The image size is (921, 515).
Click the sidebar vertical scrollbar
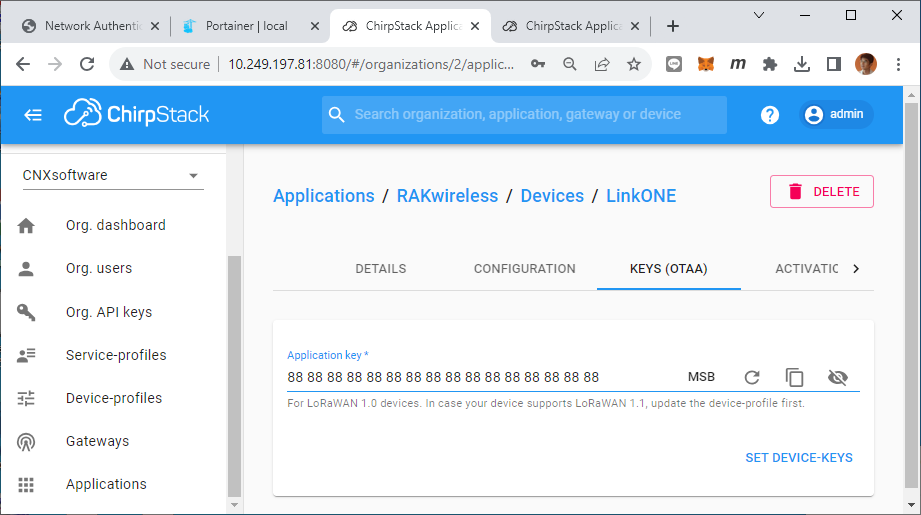[x=234, y=376]
